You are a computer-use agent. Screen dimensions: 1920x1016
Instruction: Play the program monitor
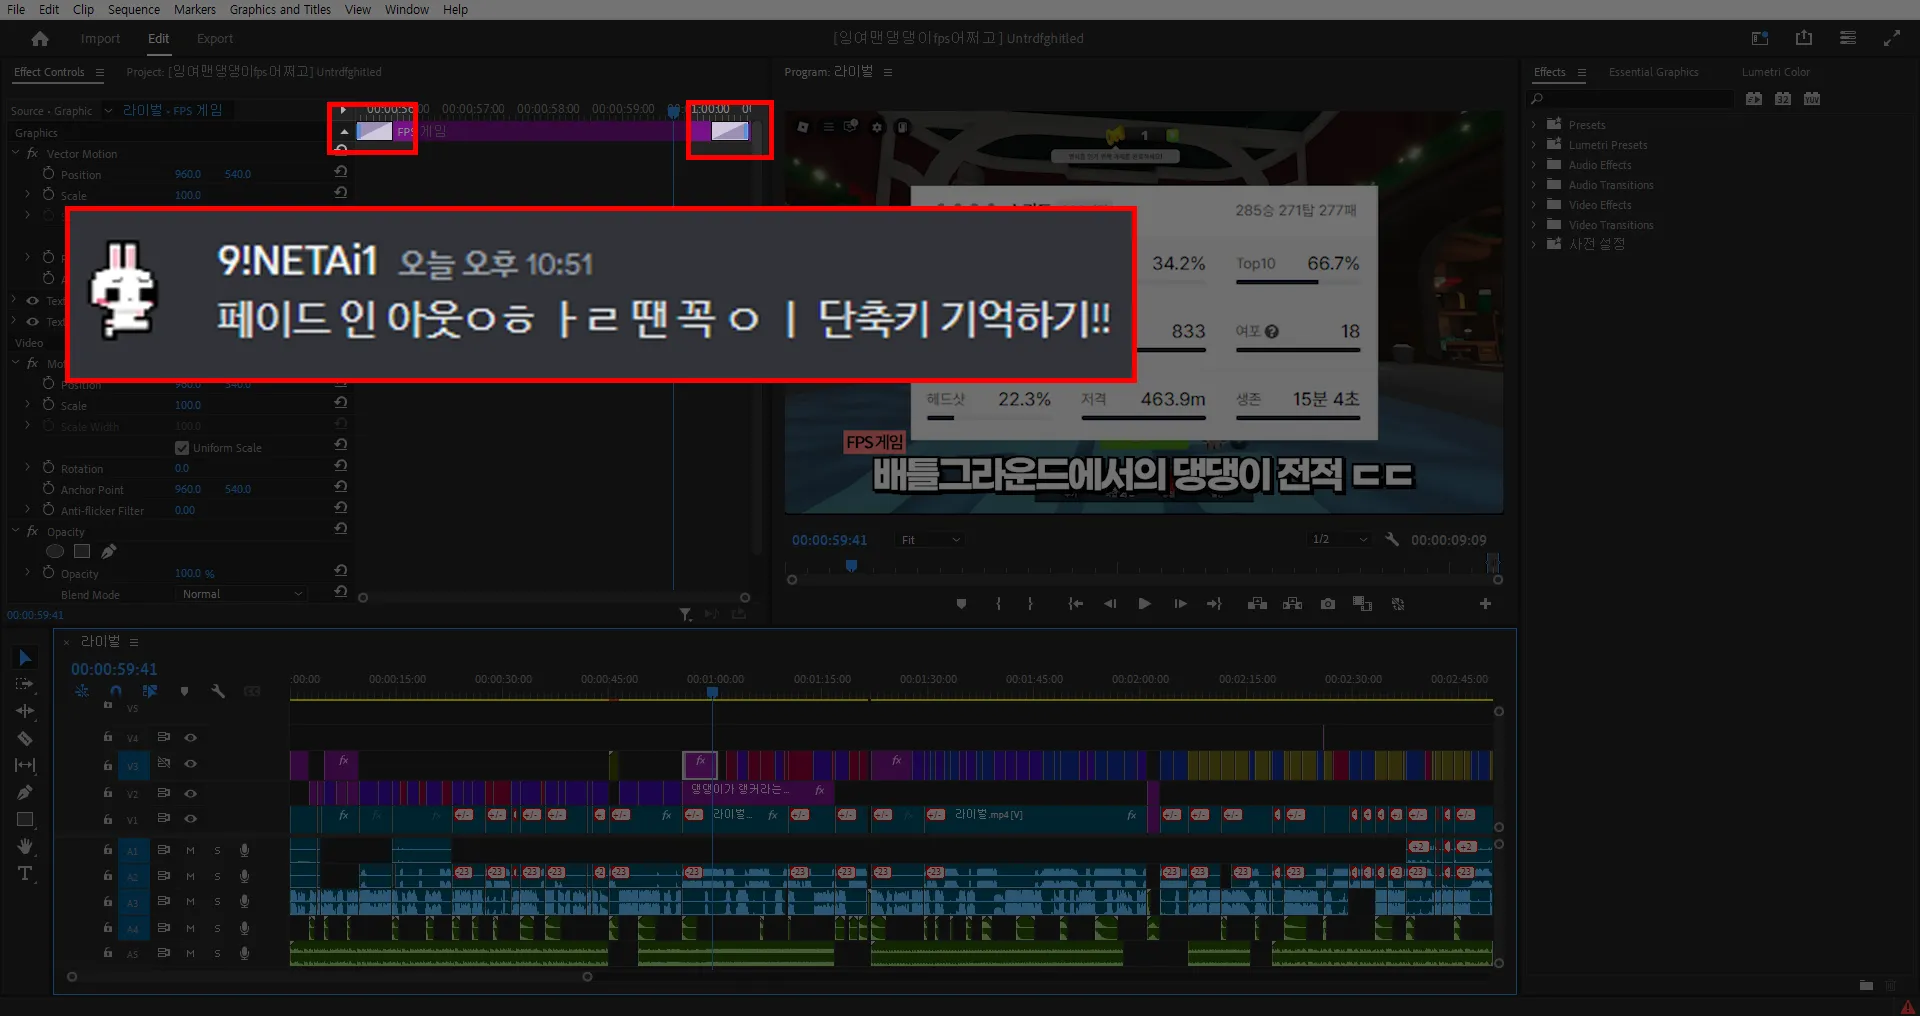click(x=1144, y=604)
